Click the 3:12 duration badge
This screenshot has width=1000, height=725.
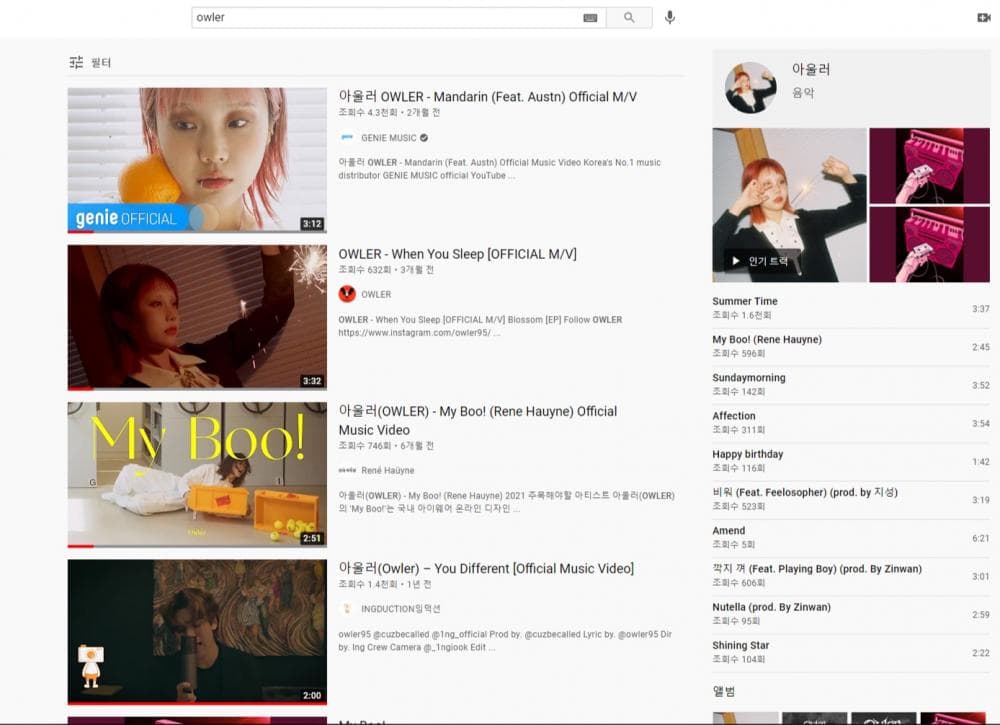[x=312, y=224]
